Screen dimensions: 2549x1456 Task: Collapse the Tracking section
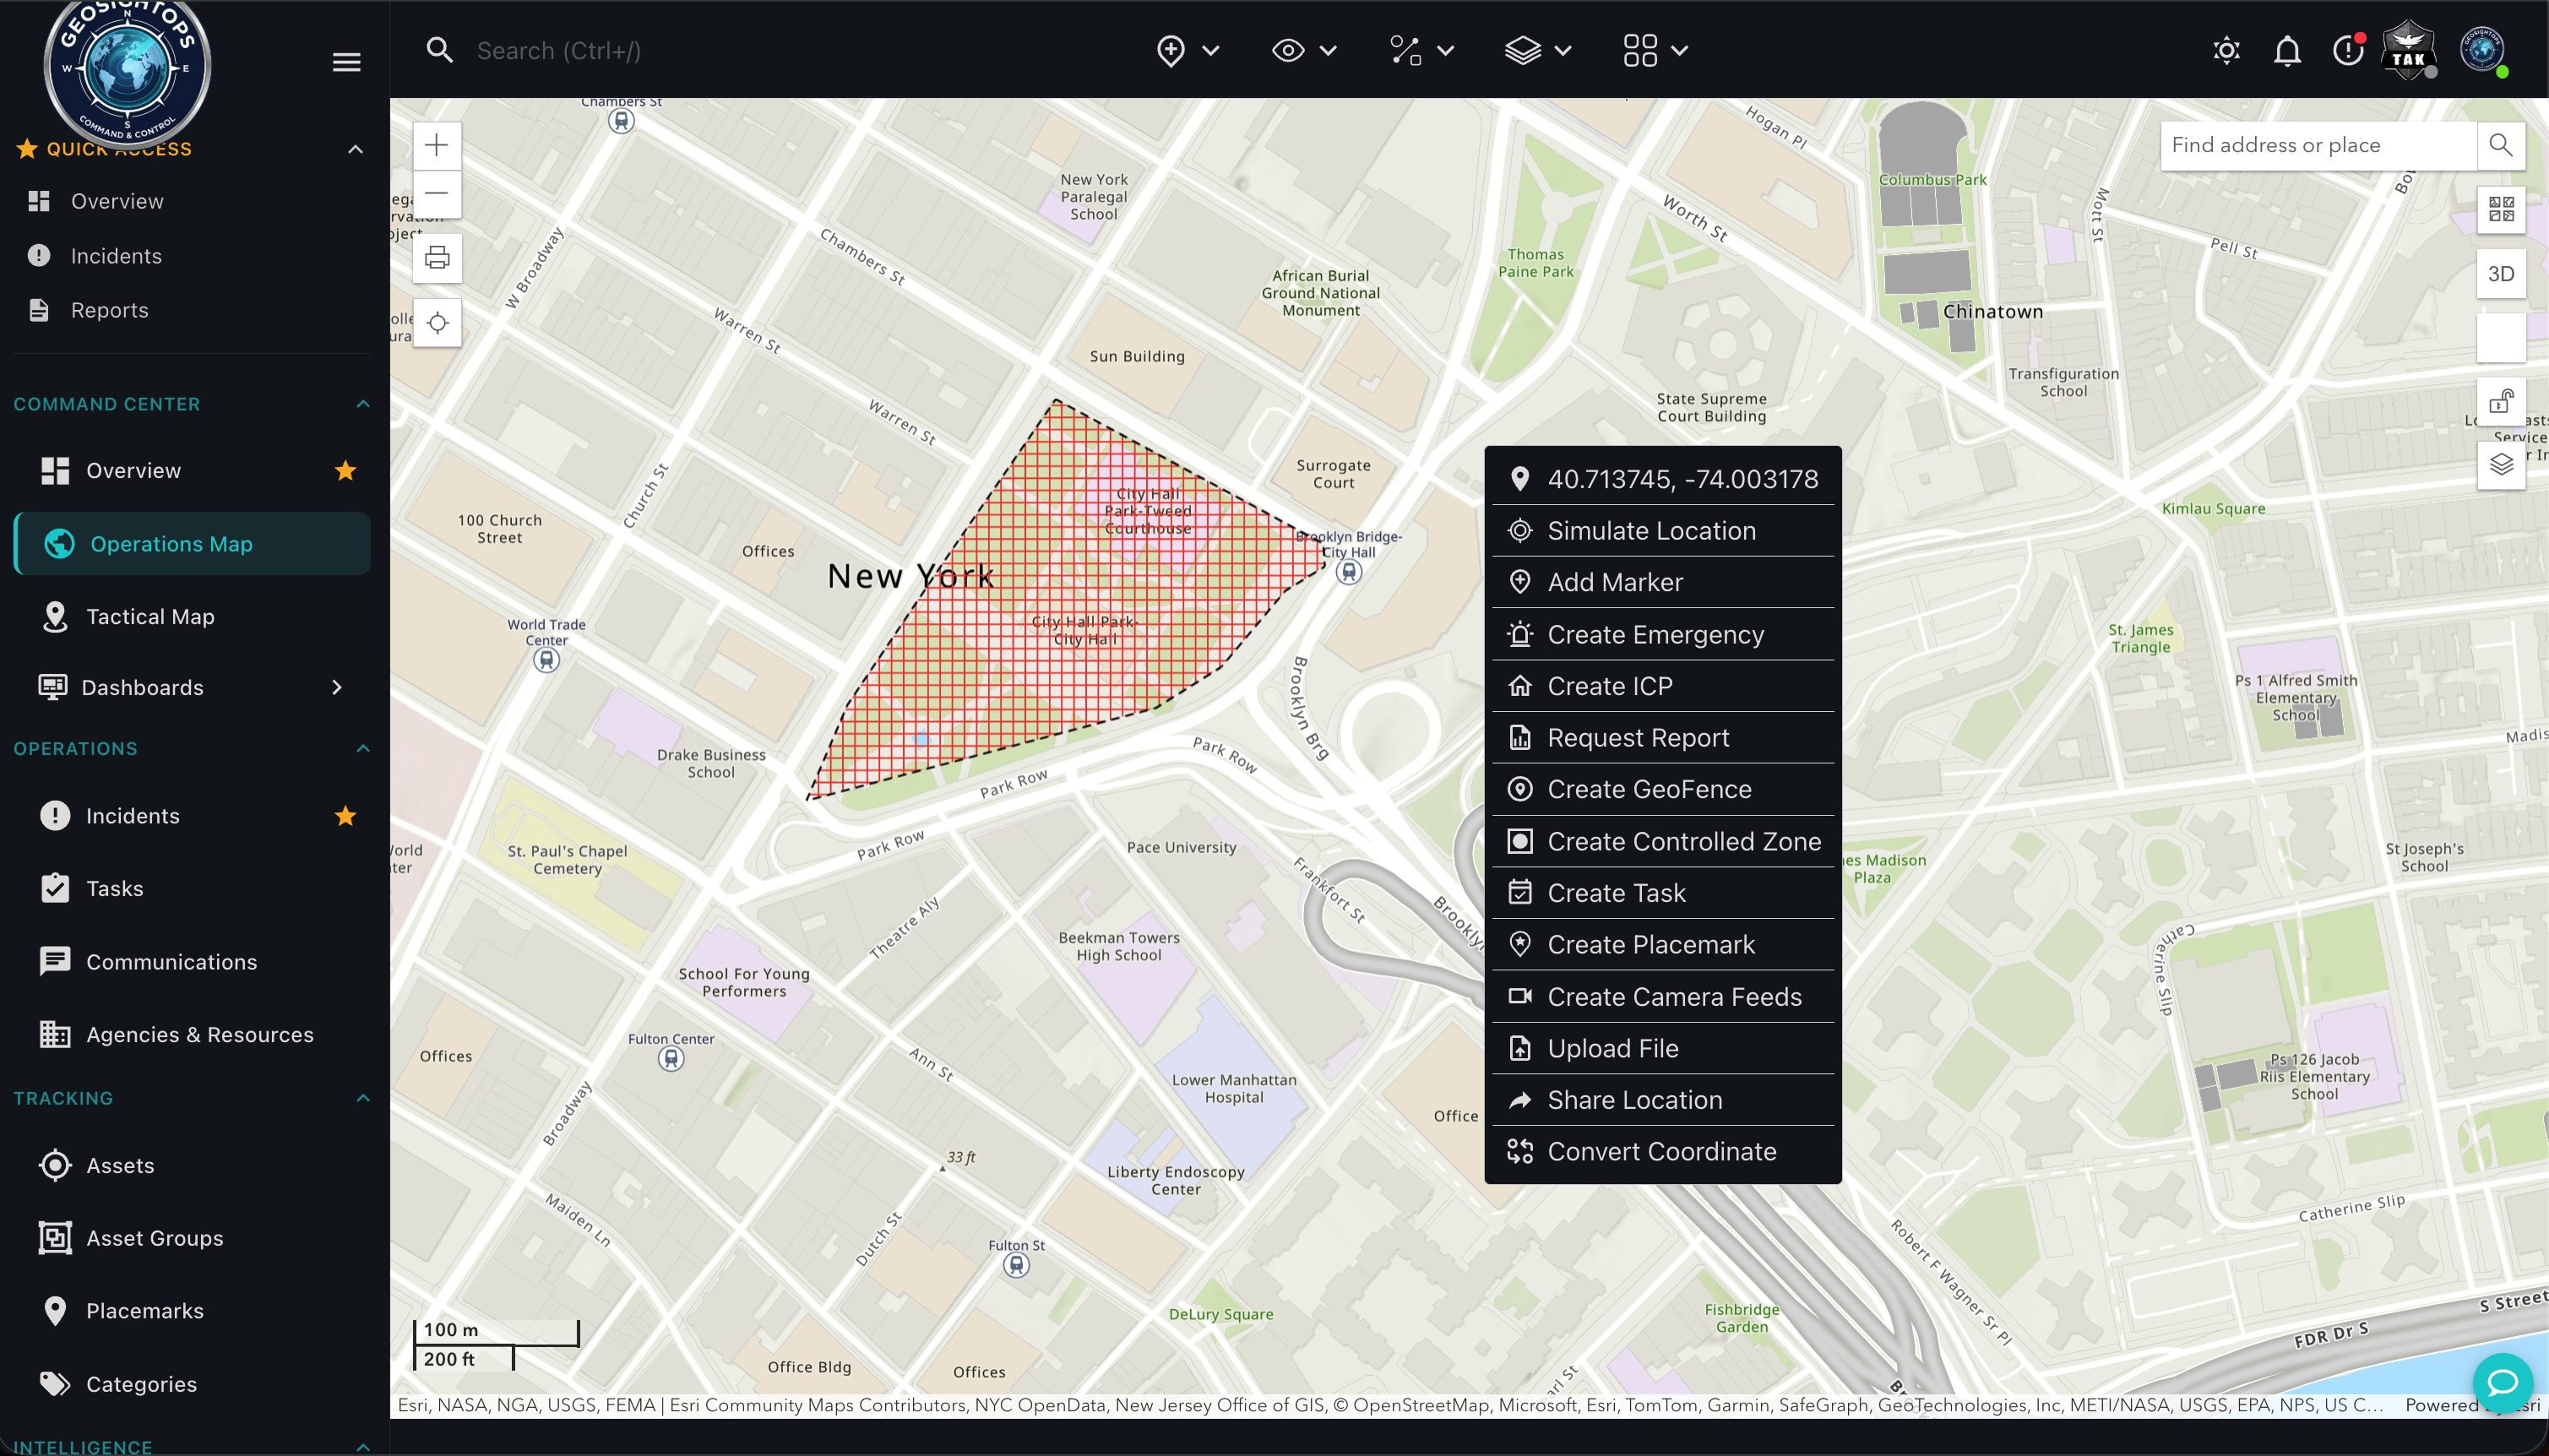pos(363,1098)
